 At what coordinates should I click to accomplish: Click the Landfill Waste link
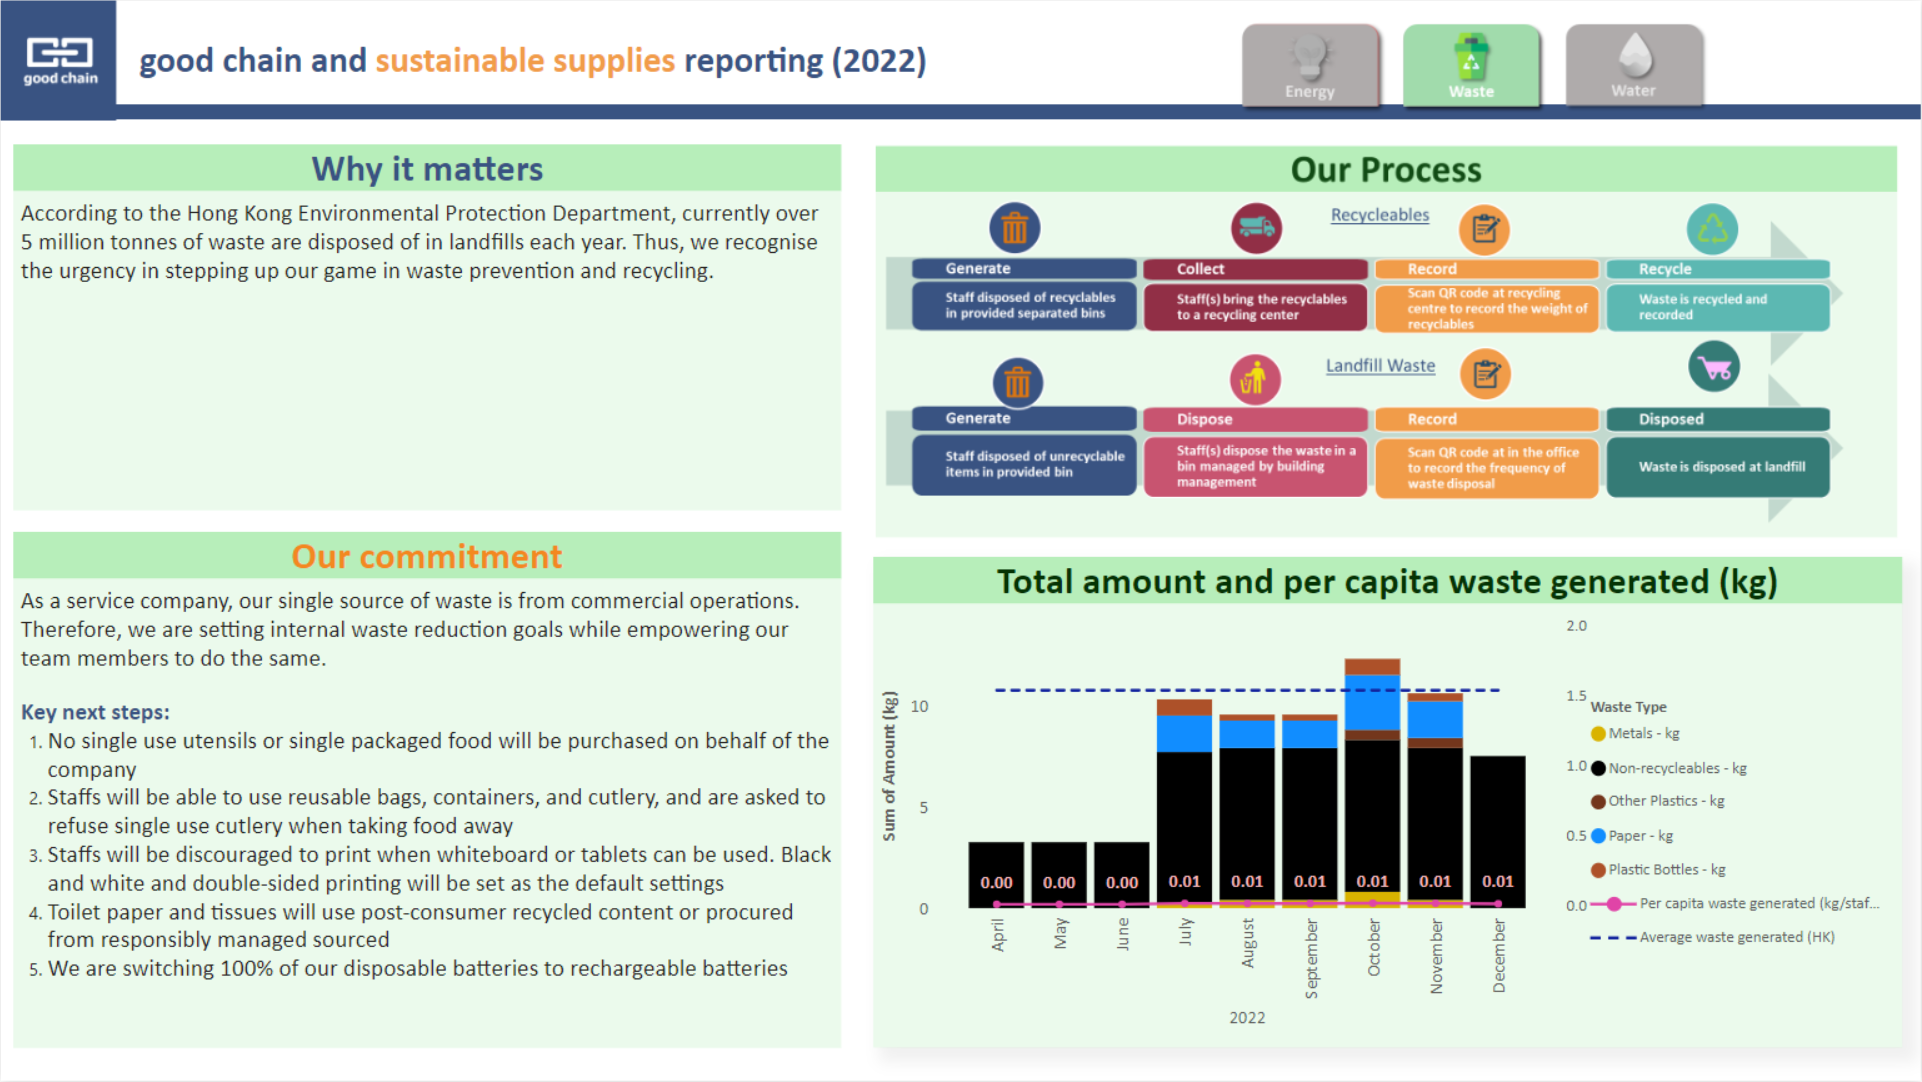[1380, 366]
